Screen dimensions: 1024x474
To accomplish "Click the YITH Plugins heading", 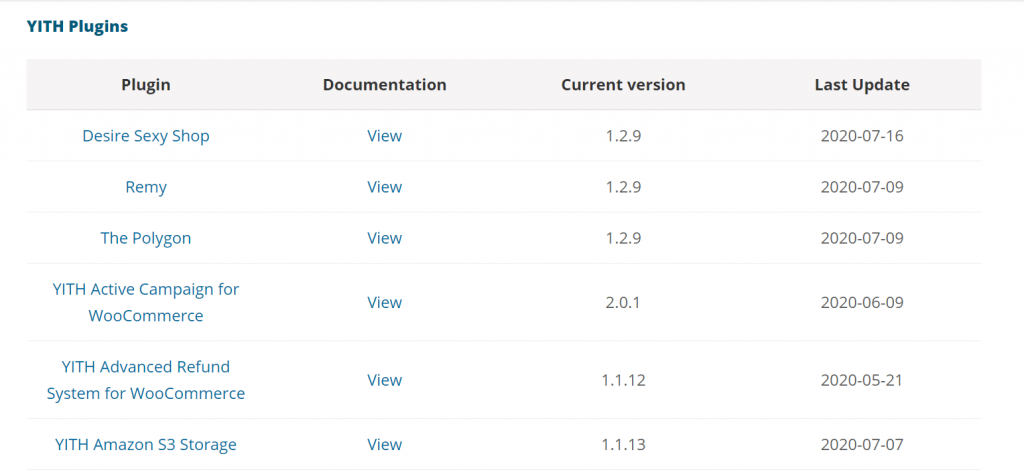I will point(77,27).
